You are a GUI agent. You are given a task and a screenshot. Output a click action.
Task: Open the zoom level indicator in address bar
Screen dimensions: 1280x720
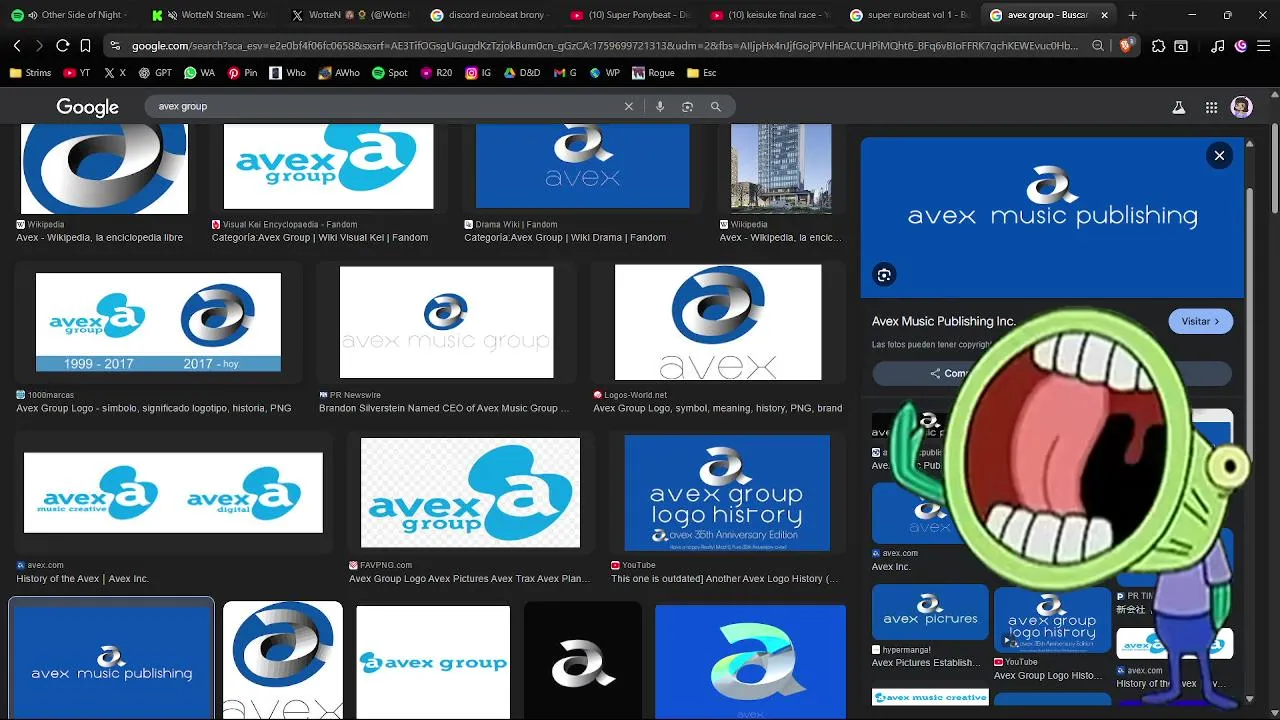(x=1098, y=46)
